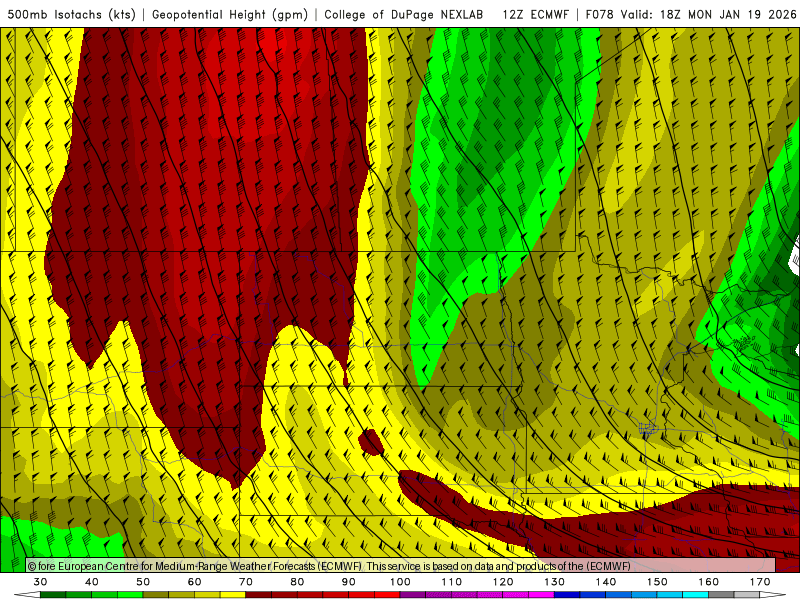Click the 60 label on the colorbar
This screenshot has height=600, width=800.
(x=194, y=582)
